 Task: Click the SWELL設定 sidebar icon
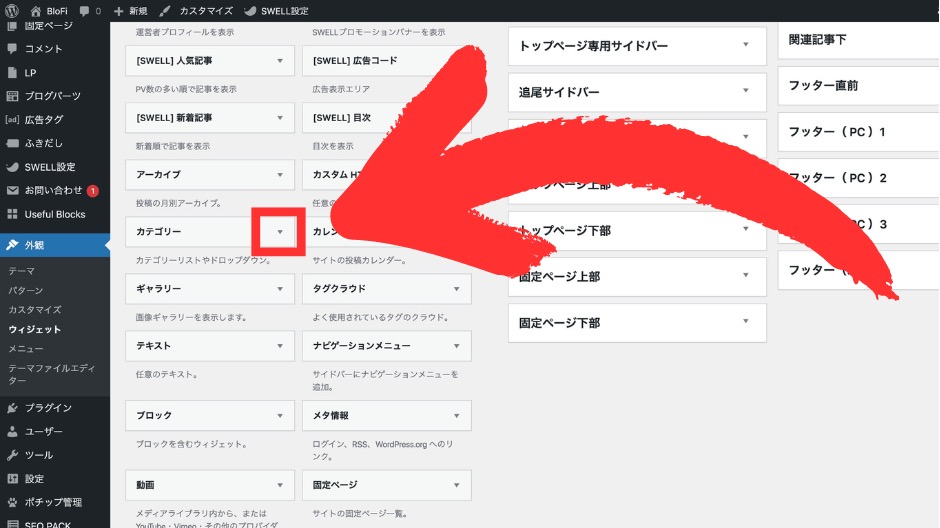12,167
